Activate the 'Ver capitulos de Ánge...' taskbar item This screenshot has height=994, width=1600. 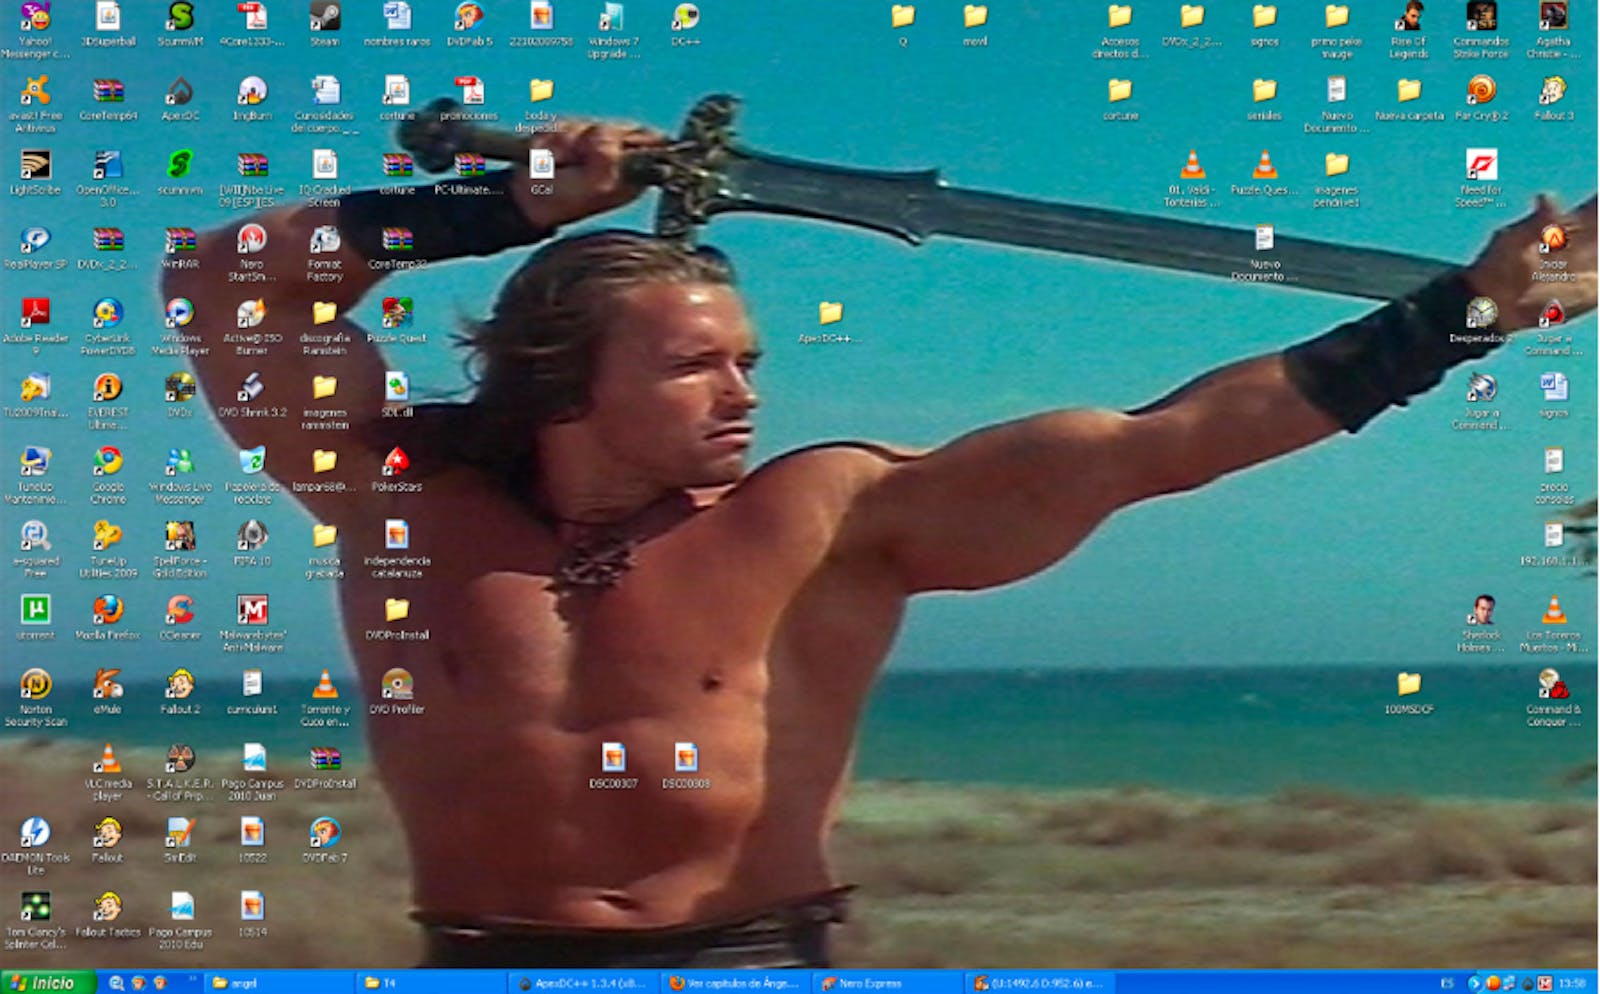tap(735, 983)
